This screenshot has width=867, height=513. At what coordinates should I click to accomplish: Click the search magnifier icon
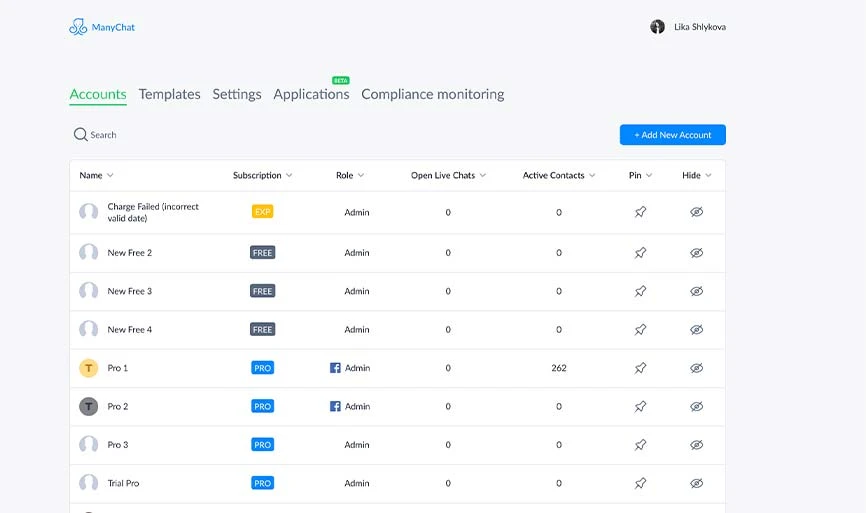point(80,134)
